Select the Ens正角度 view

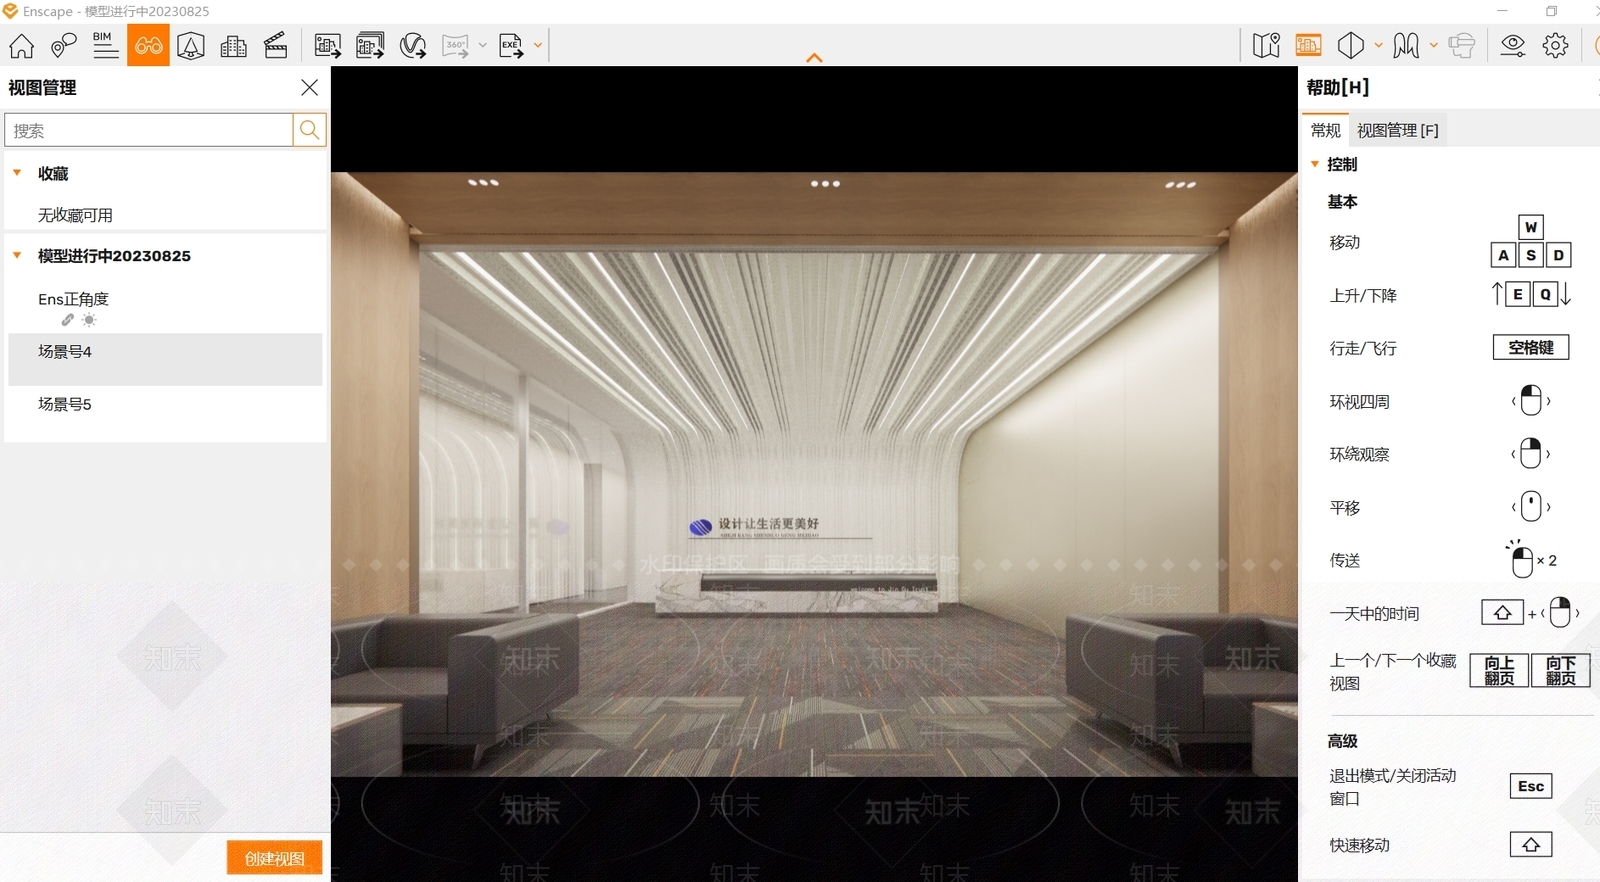pyautogui.click(x=73, y=299)
